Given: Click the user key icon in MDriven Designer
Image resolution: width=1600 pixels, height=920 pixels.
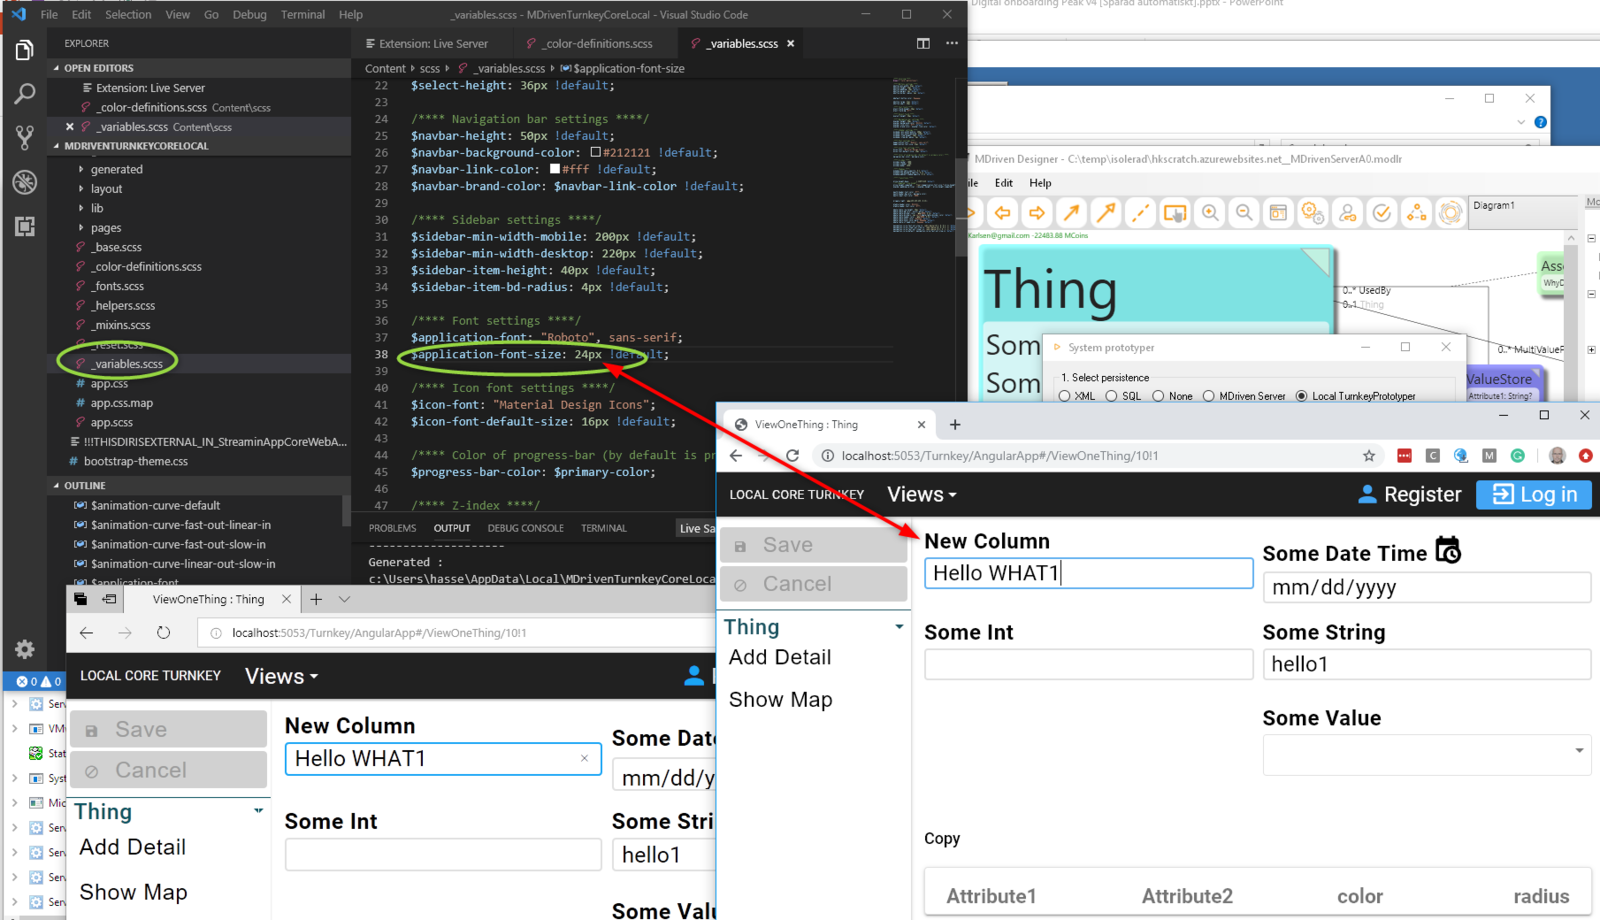Looking at the screenshot, I should 1347,213.
